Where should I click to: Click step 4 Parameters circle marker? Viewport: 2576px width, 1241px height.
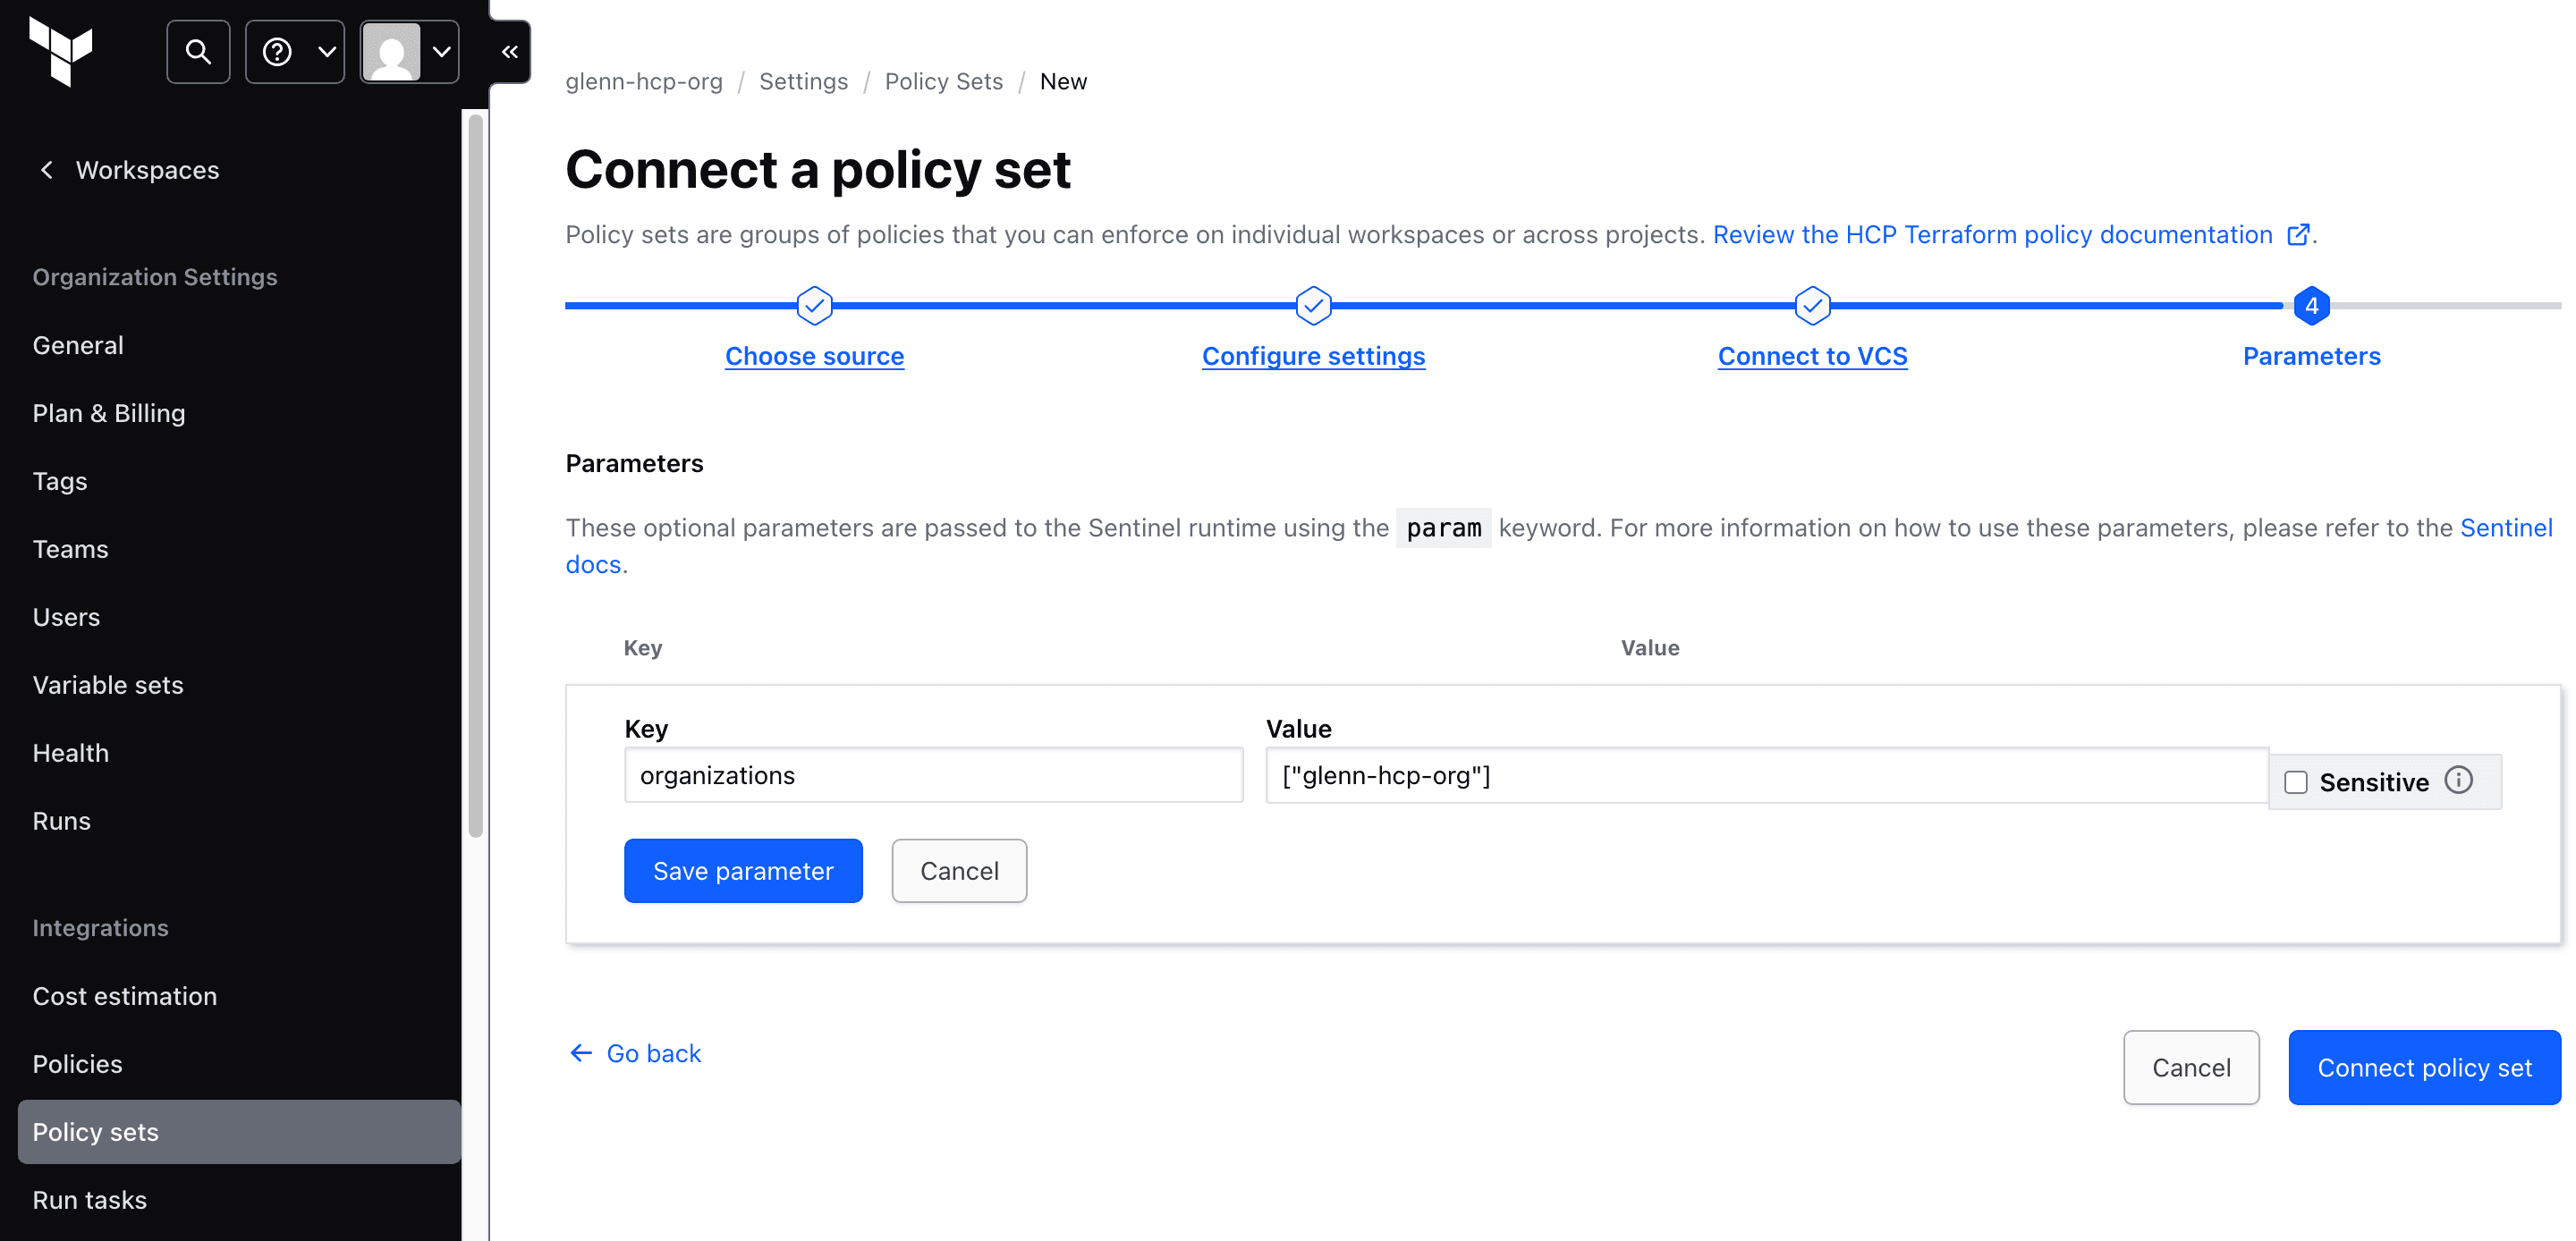2311,306
